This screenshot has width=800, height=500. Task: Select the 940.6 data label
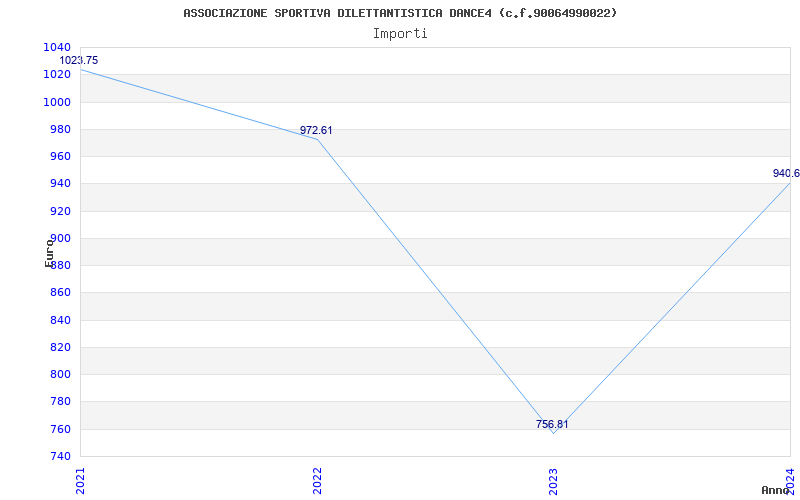click(x=786, y=173)
